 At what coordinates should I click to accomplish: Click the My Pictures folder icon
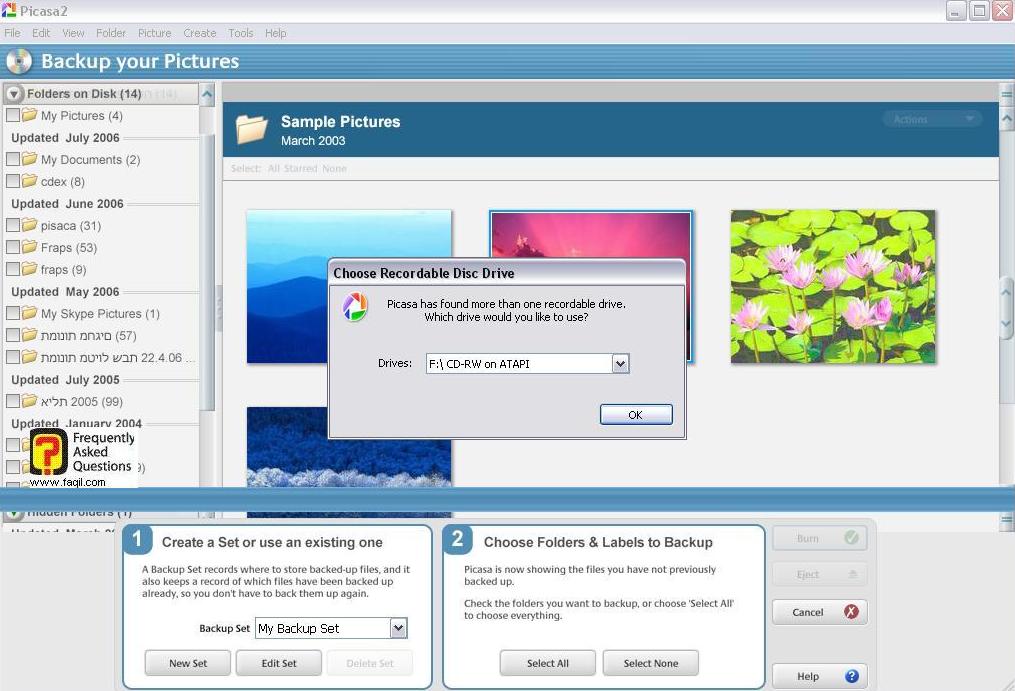[x=30, y=116]
